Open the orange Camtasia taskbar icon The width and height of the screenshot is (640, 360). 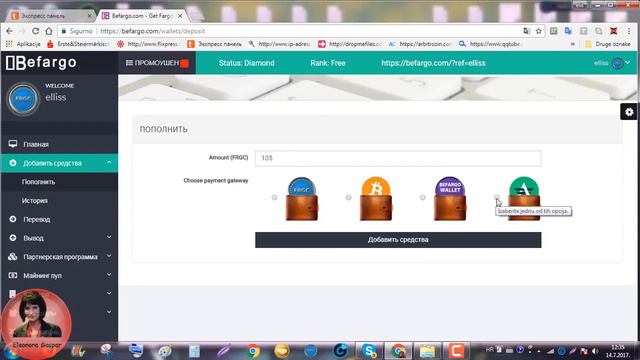456,351
